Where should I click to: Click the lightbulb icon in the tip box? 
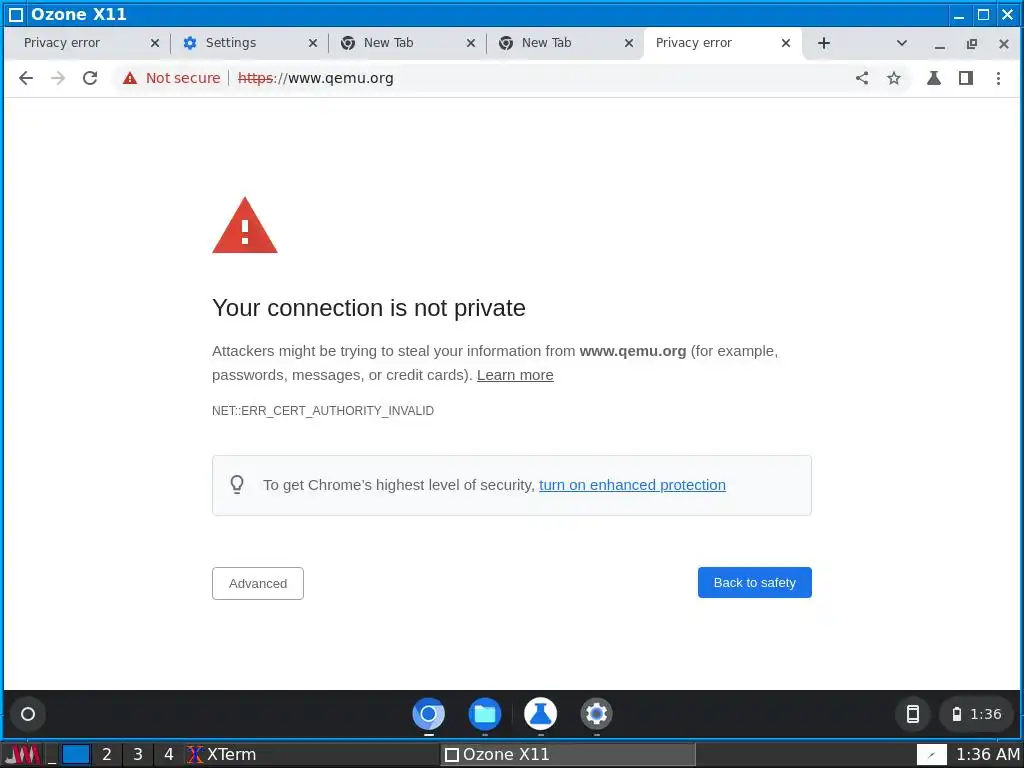pyautogui.click(x=237, y=485)
